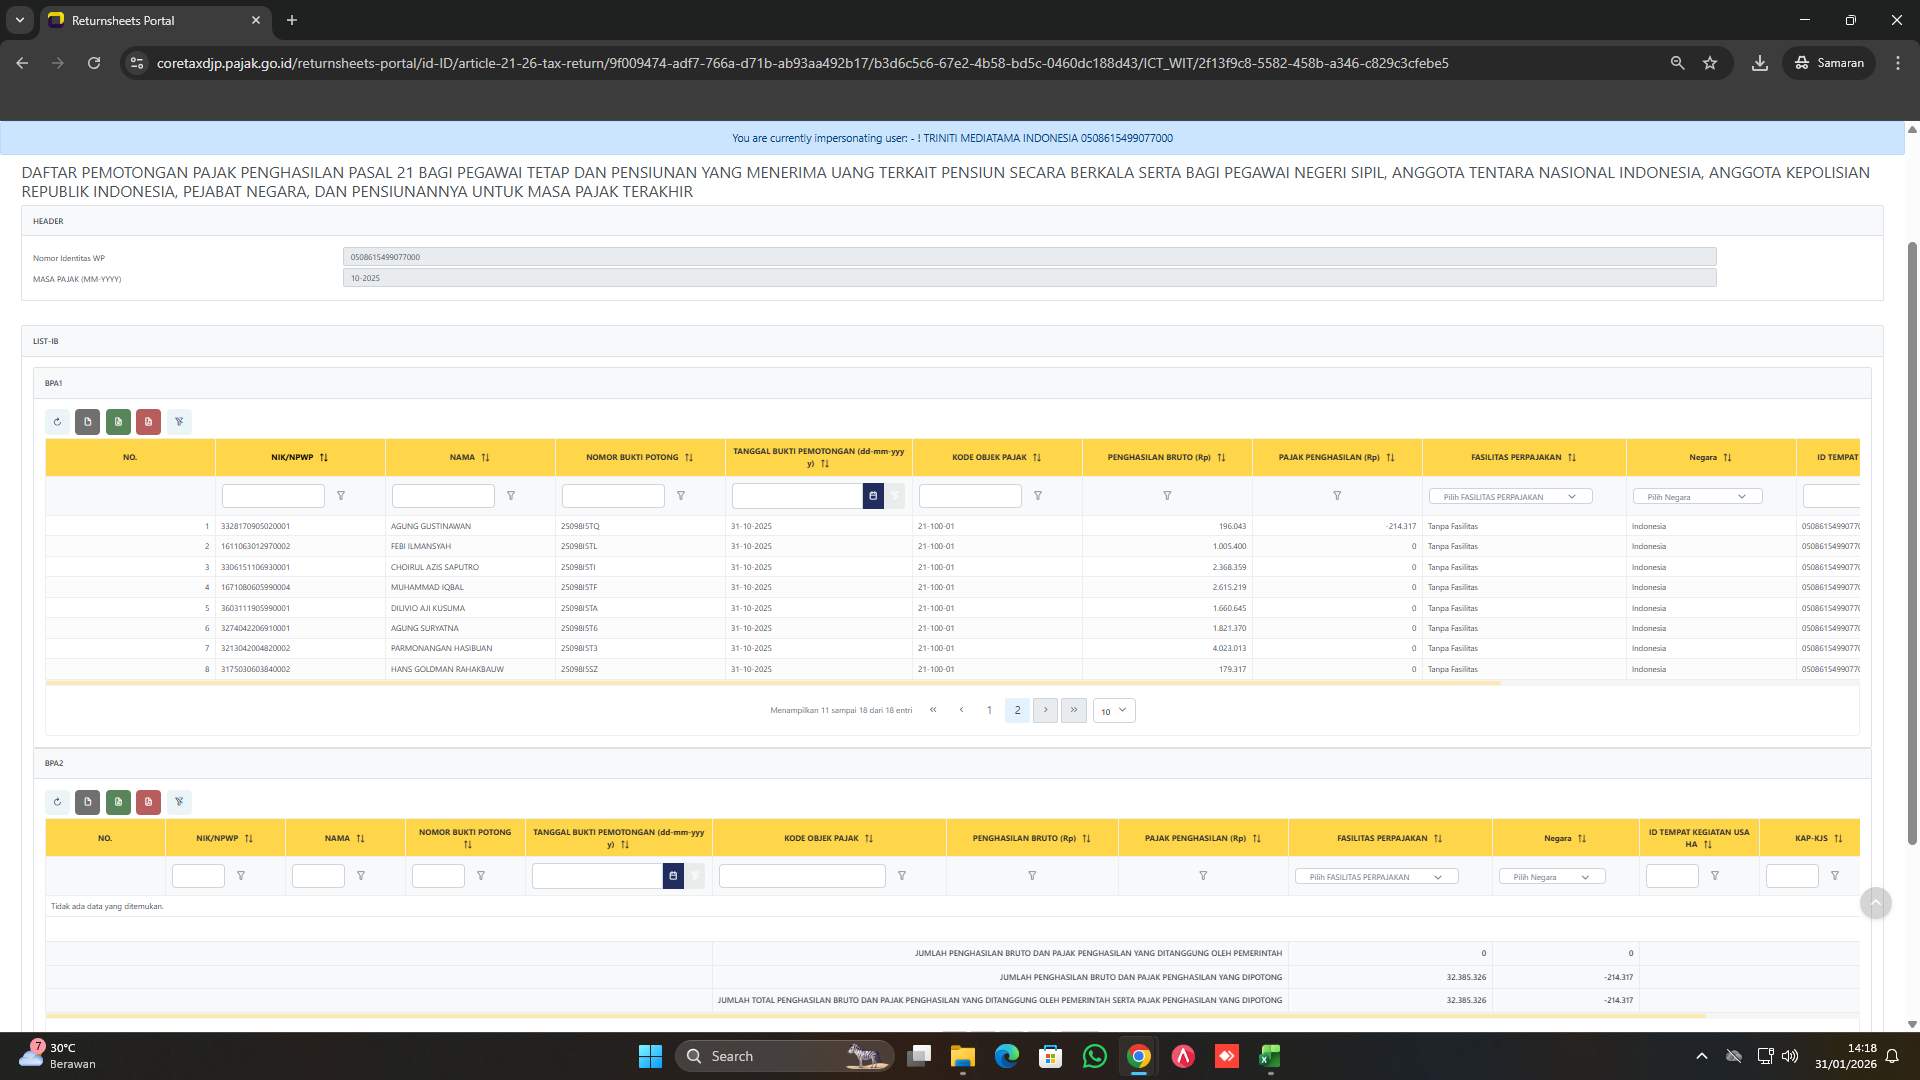
Task: Open the page size selector showing 10
Action: coord(1112,711)
